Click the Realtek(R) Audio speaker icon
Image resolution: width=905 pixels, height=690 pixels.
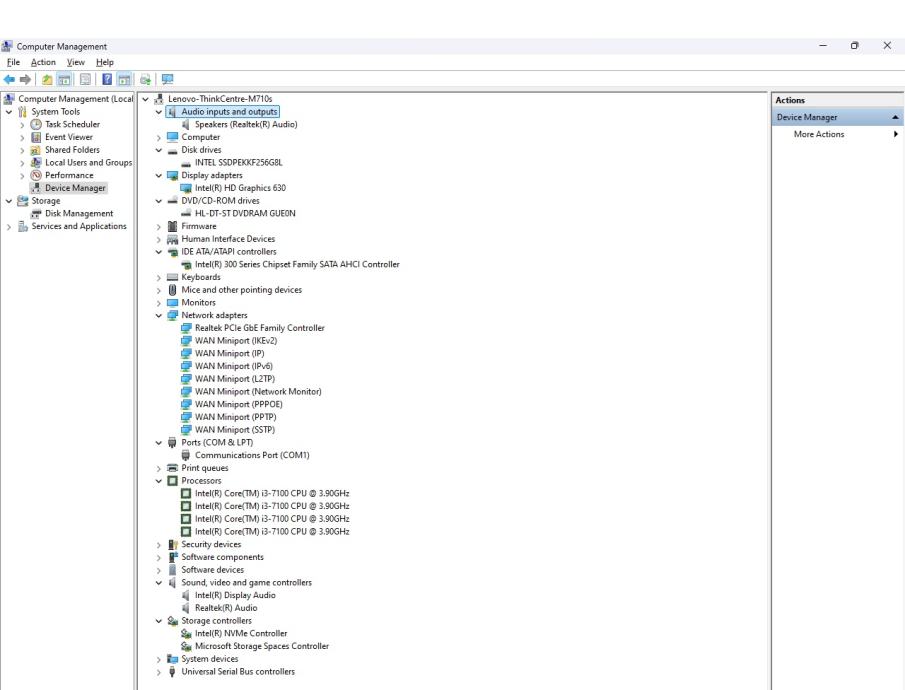(x=186, y=608)
